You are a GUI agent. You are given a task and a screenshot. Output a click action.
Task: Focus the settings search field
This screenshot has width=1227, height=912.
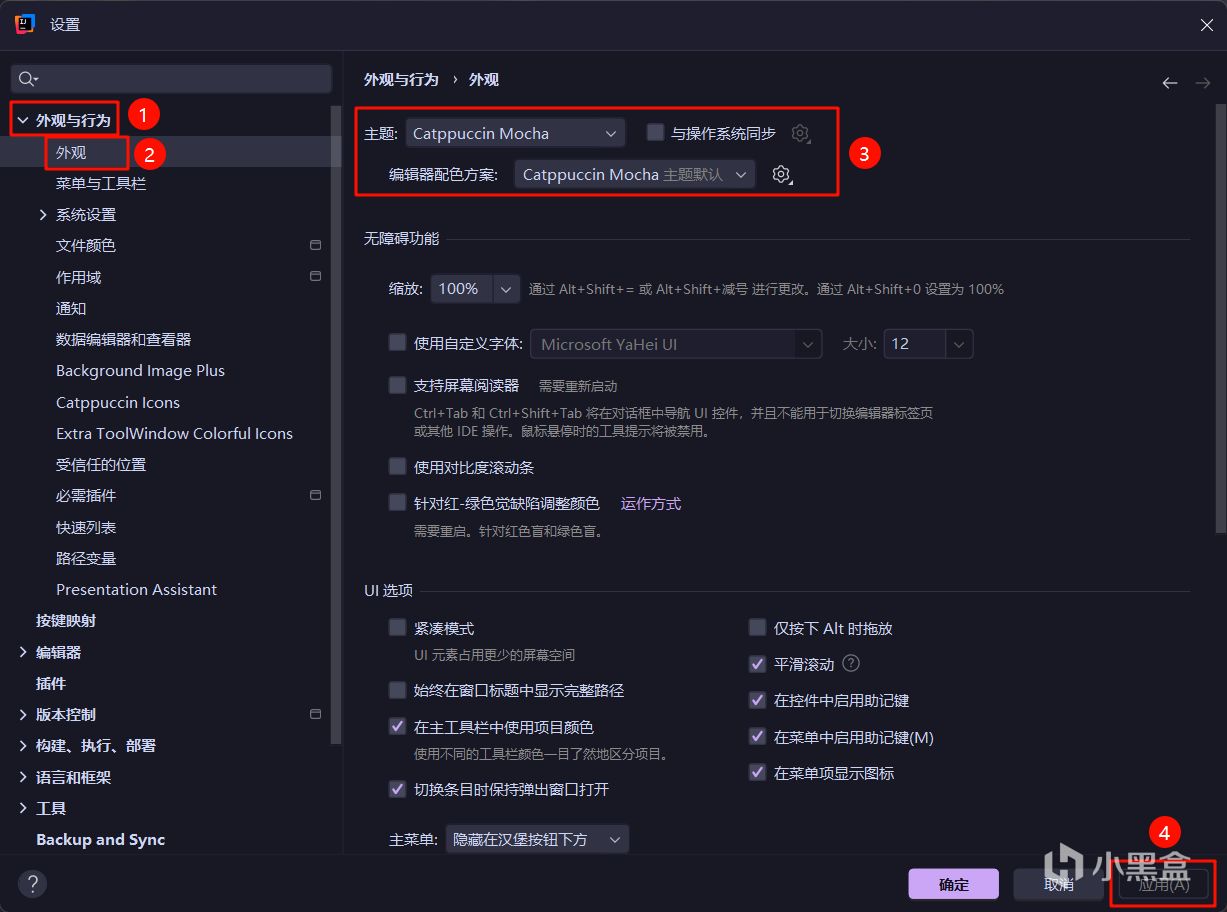(x=171, y=79)
